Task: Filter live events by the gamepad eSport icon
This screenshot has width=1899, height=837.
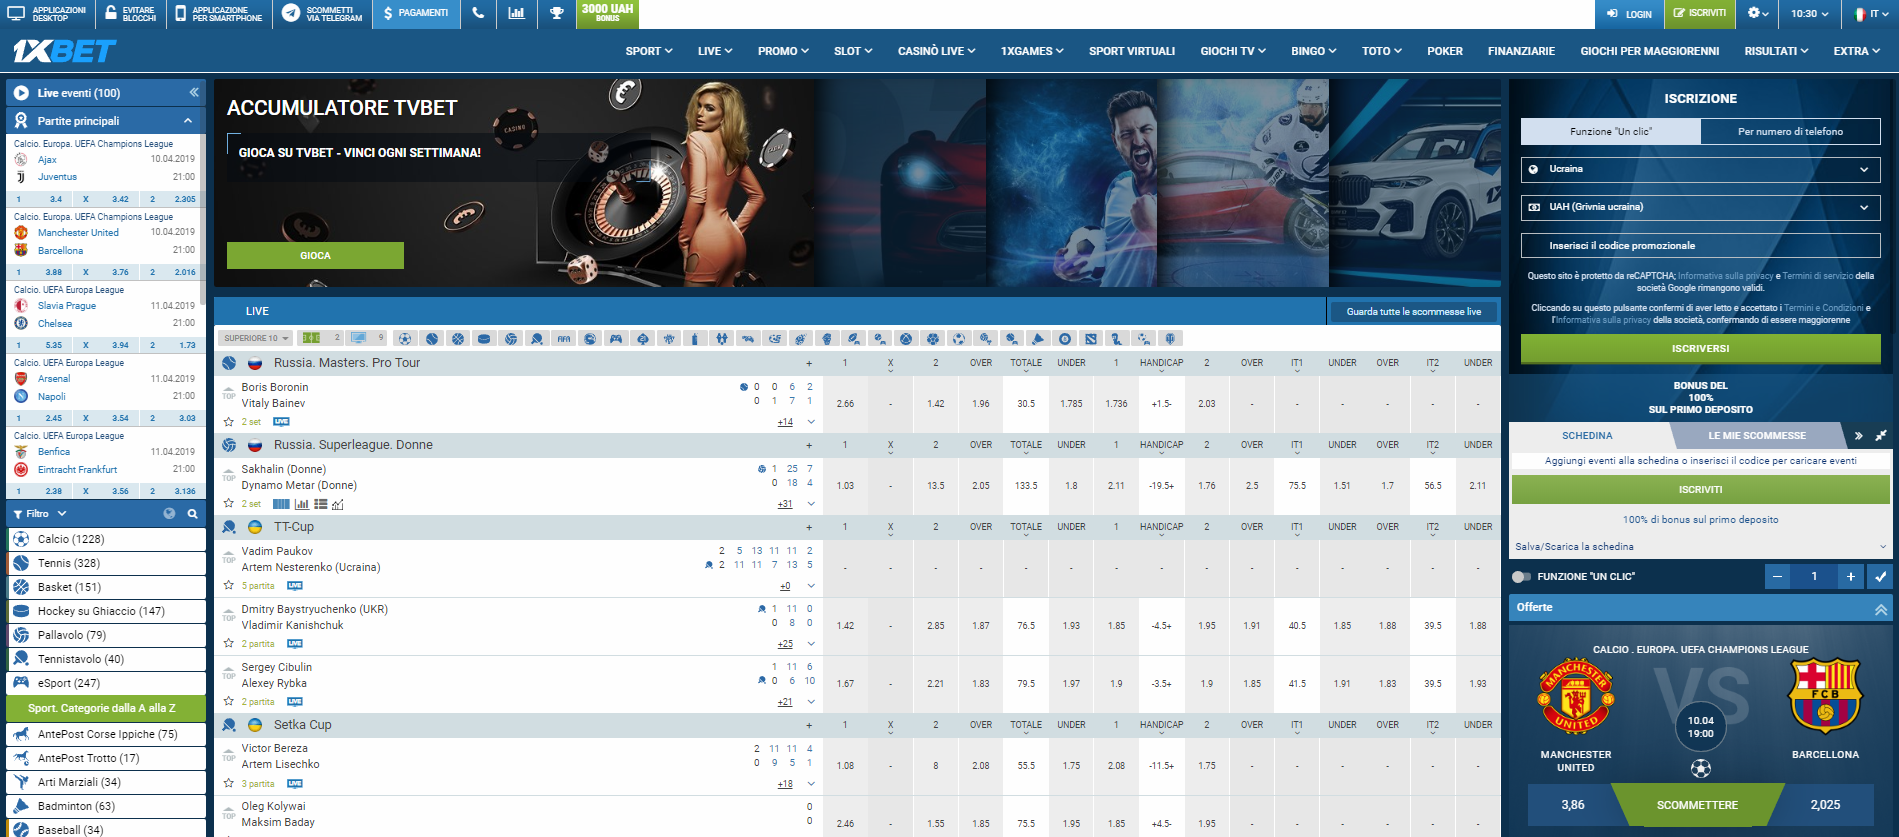Action: pyautogui.click(x=616, y=338)
